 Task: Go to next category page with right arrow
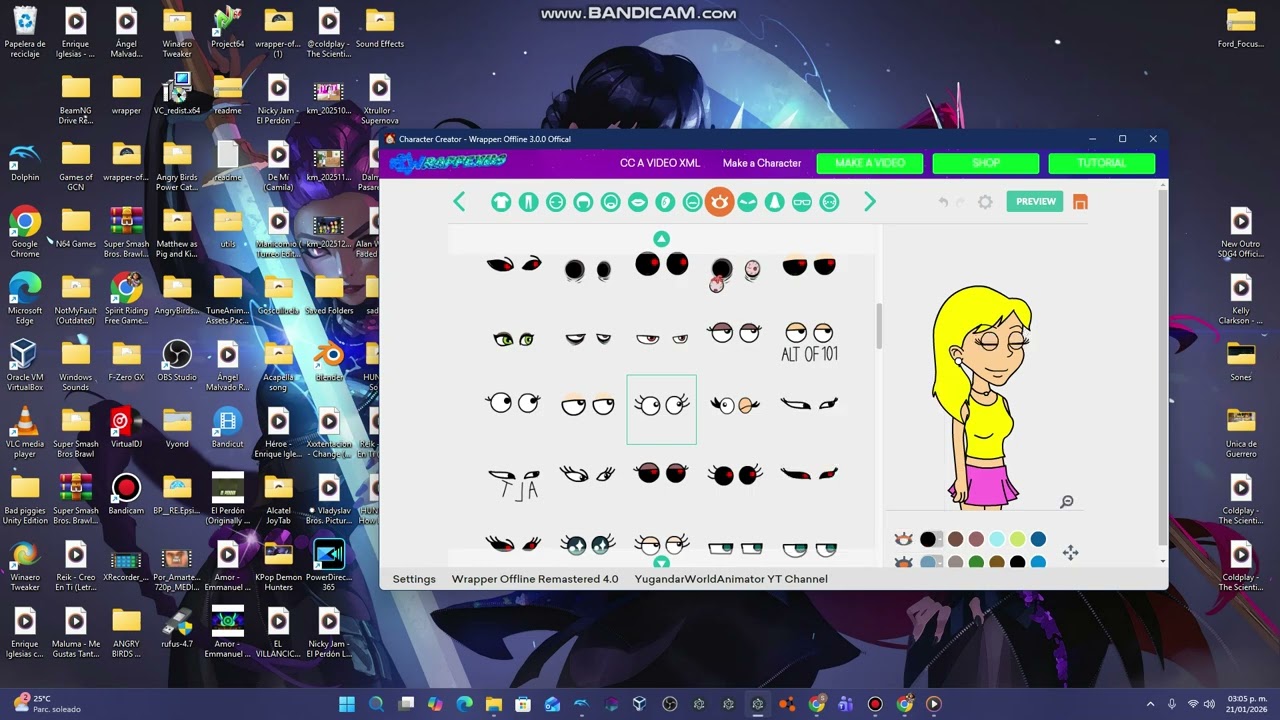870,202
